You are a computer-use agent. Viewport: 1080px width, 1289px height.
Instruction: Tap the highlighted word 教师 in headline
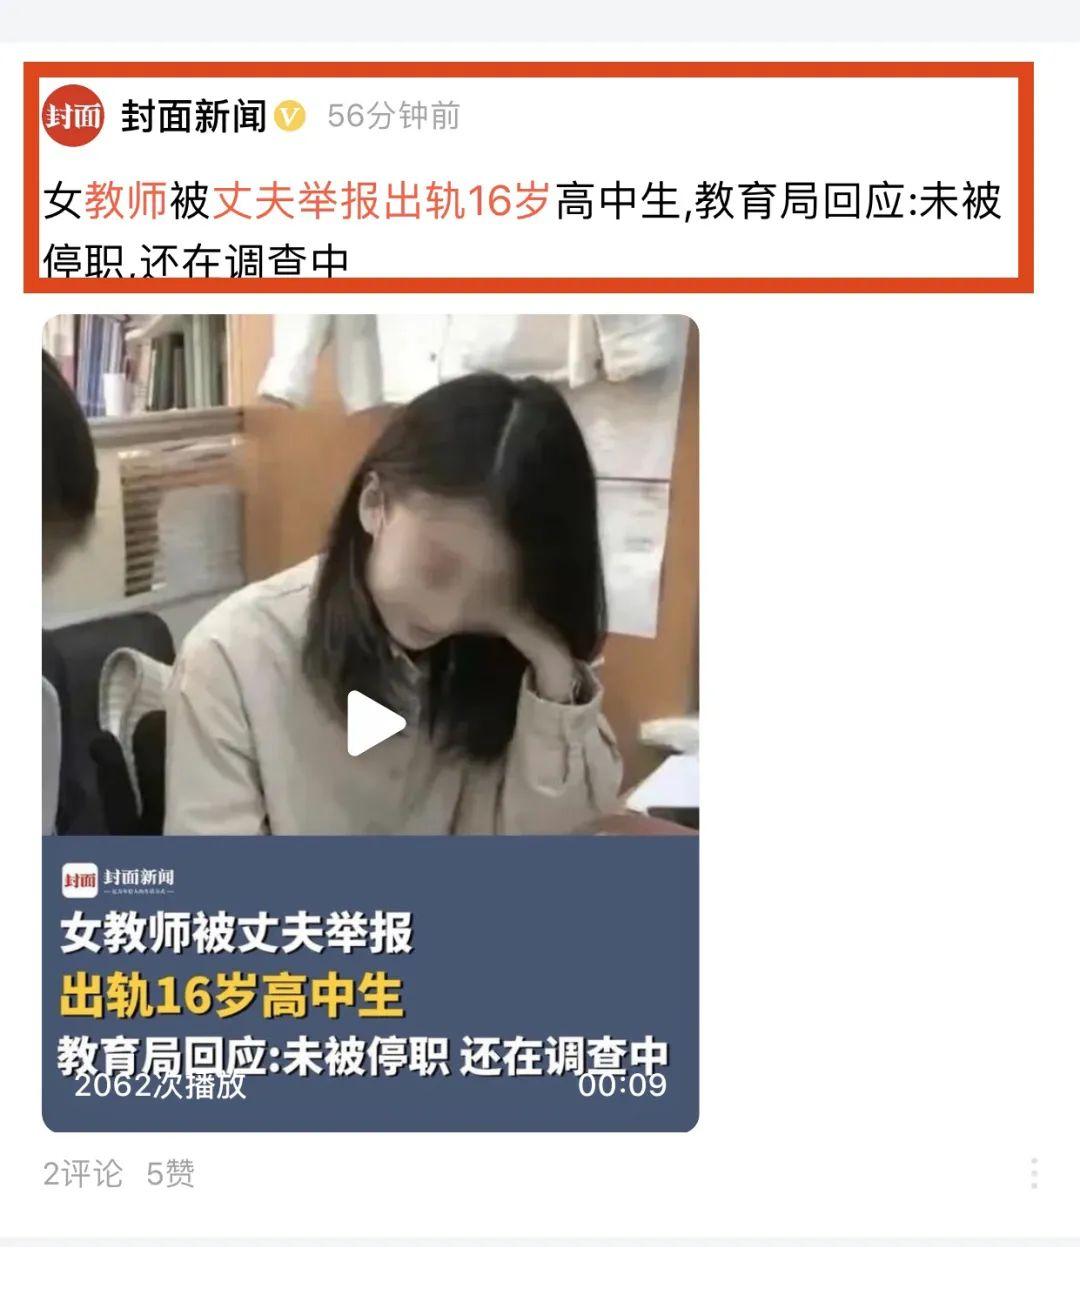[125, 201]
